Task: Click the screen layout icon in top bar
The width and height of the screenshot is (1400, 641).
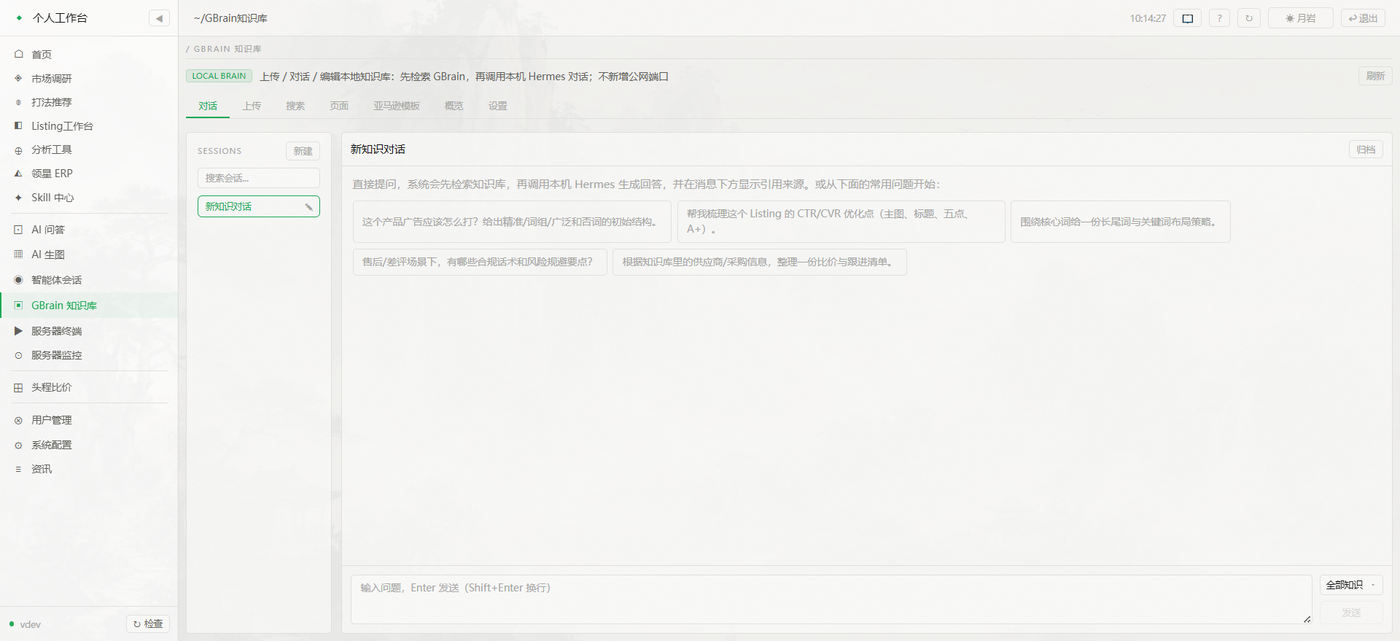Action: tap(1187, 18)
